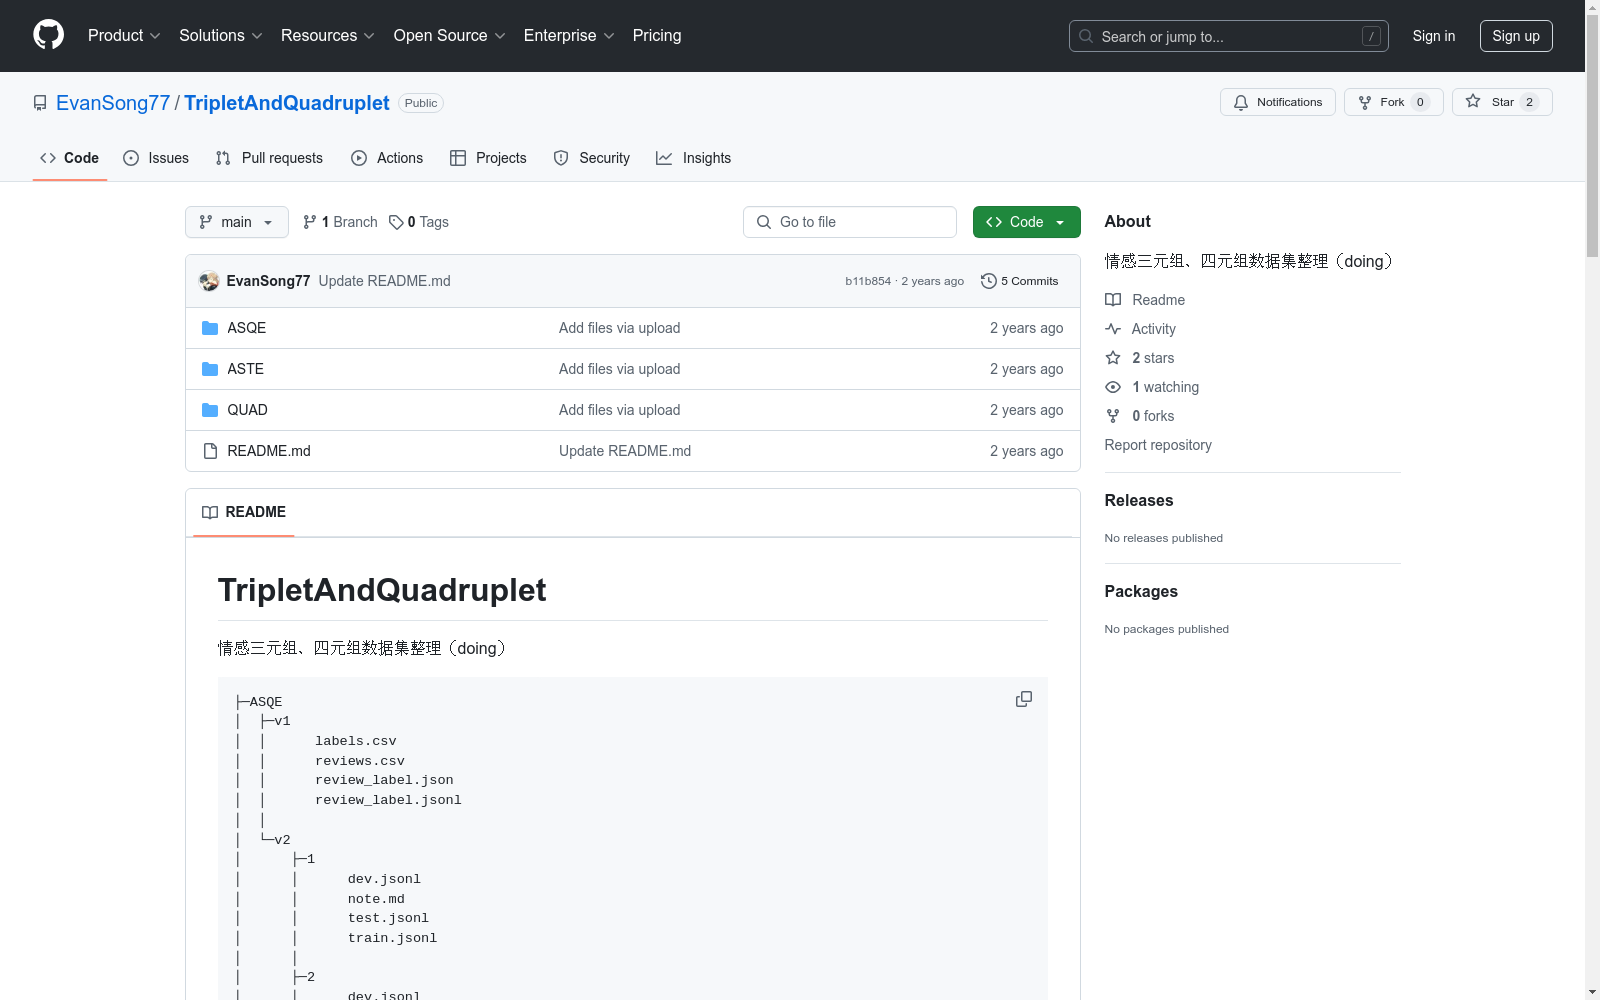This screenshot has width=1600, height=1000.
Task: Switch to the Insights tab
Action: (694, 158)
